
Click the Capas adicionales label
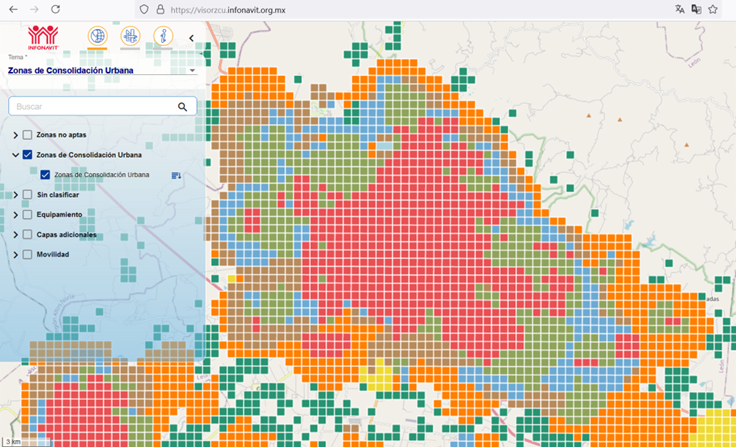67,234
